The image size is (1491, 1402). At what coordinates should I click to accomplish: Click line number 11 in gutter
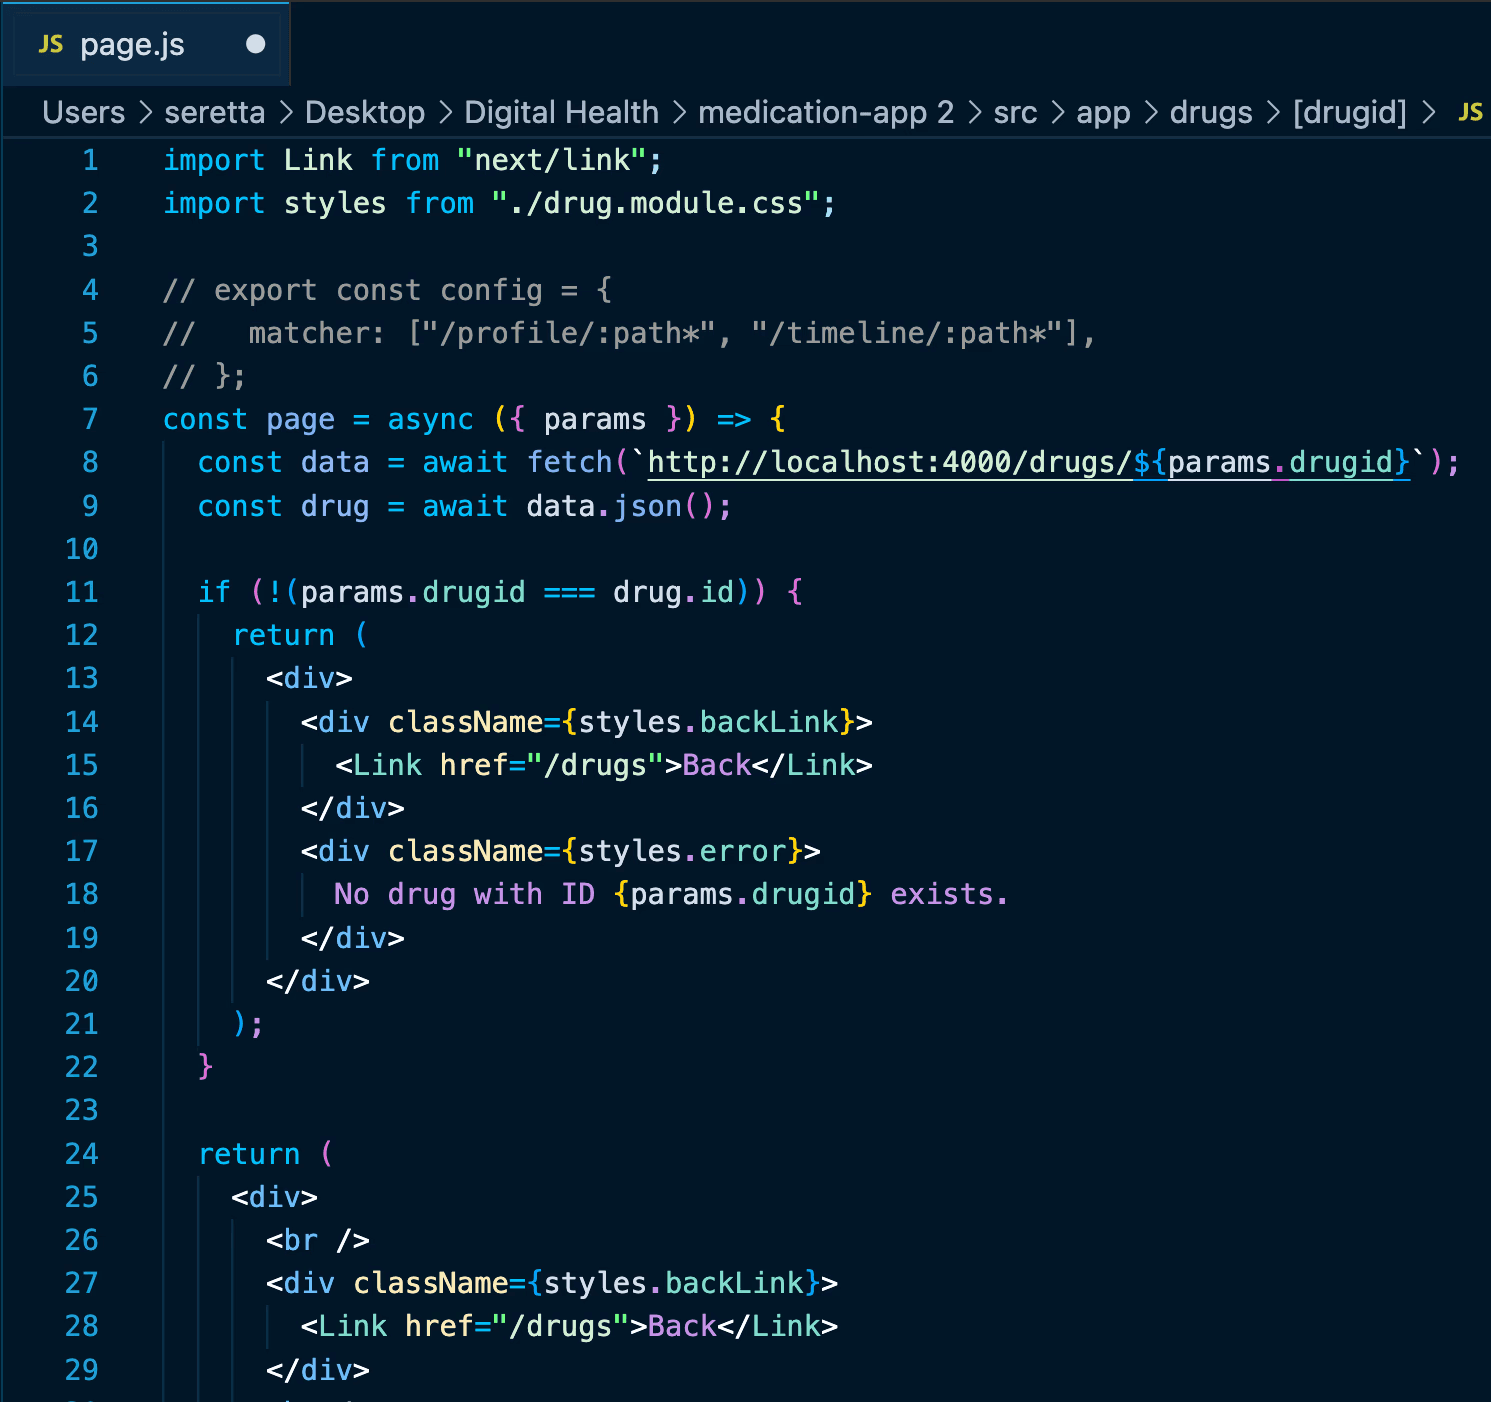coord(82,592)
